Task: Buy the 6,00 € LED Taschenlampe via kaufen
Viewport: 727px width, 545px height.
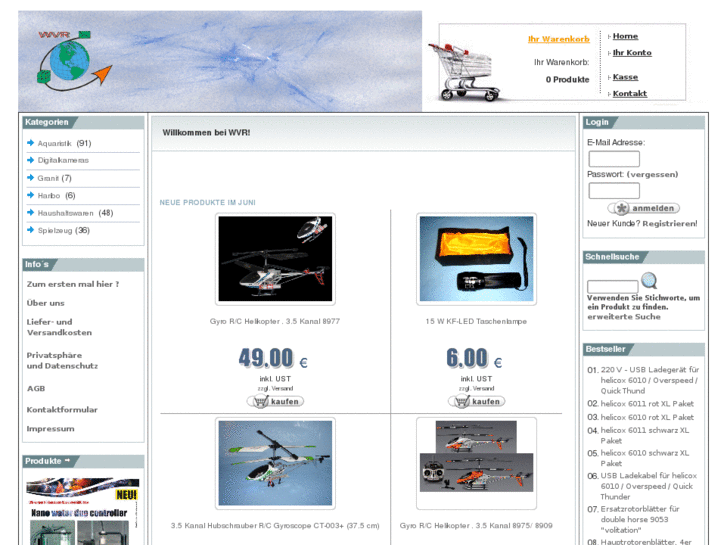Action: pos(477,401)
